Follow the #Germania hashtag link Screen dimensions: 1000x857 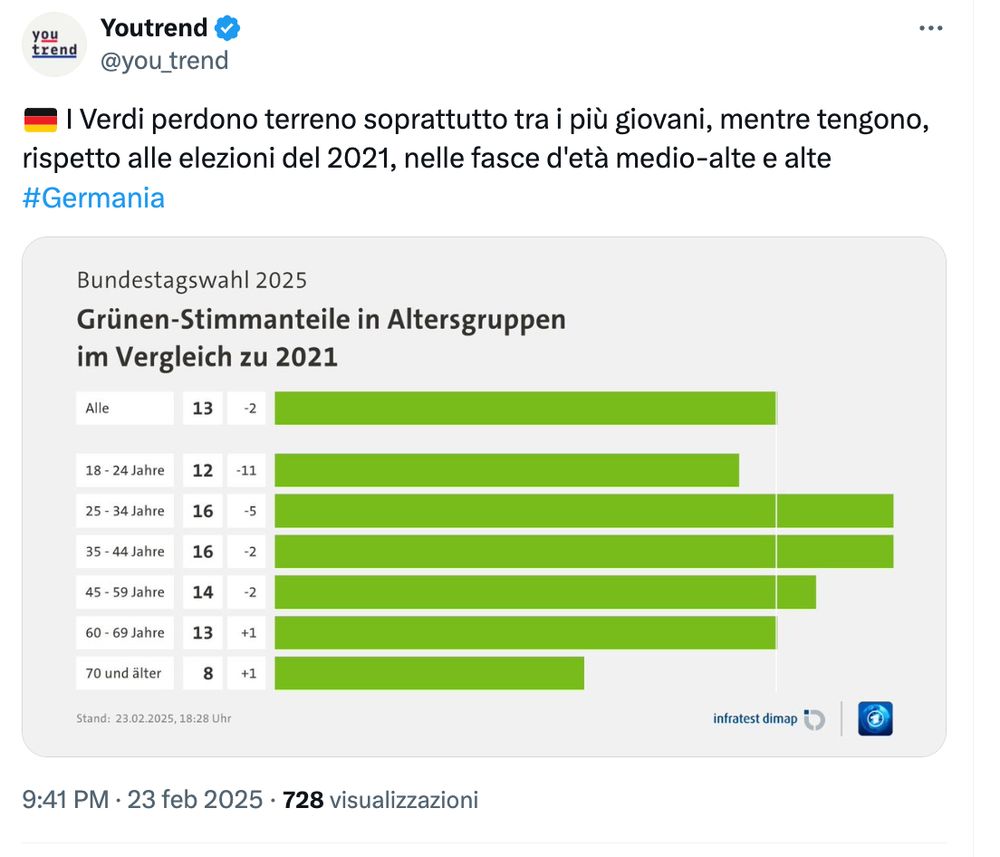coord(94,198)
